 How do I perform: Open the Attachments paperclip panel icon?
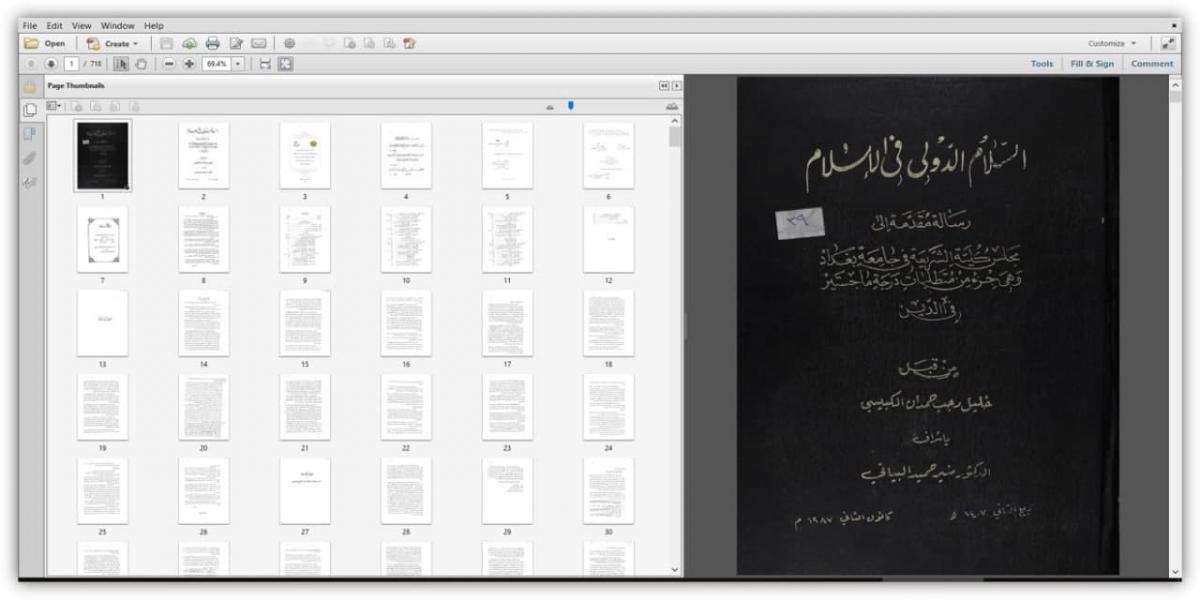click(29, 158)
